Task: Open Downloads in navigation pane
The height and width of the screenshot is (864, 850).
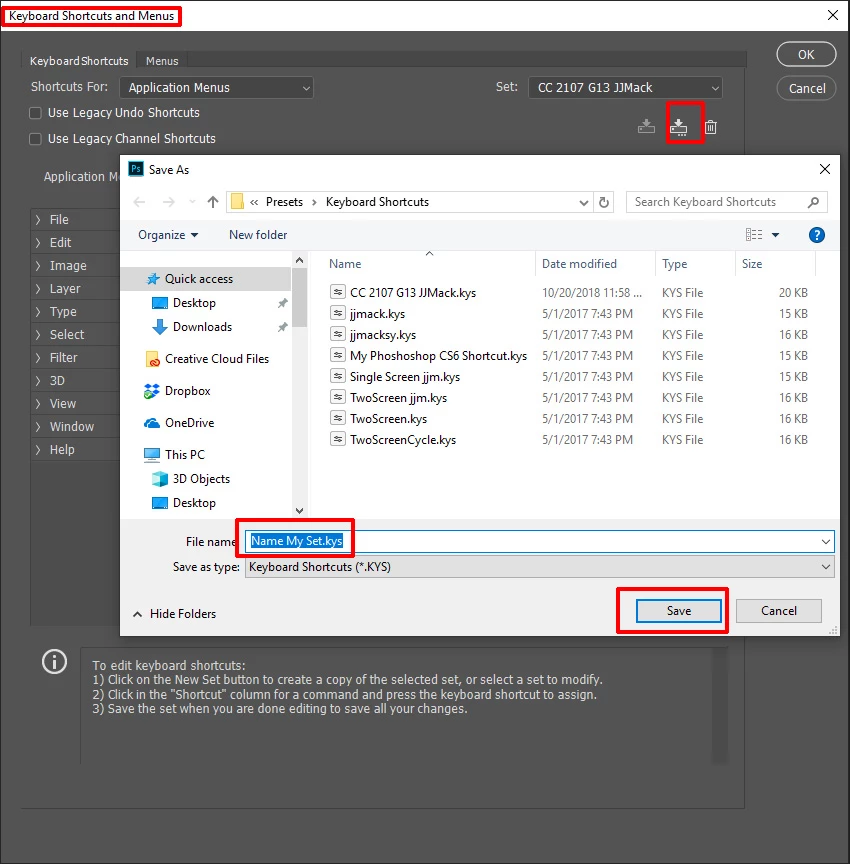Action: pyautogui.click(x=202, y=327)
